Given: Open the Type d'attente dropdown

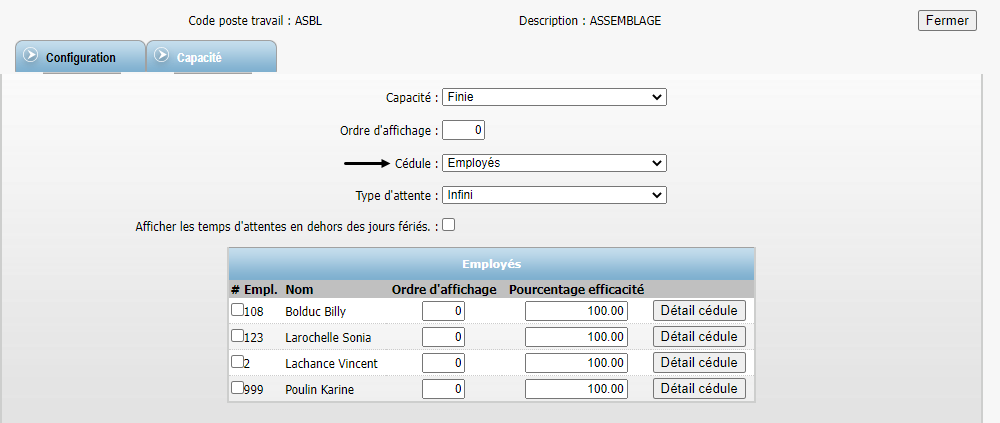Looking at the screenshot, I should click(x=554, y=195).
